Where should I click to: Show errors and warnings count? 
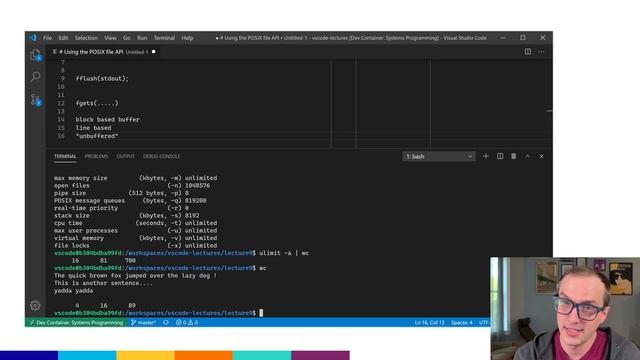click(187, 322)
